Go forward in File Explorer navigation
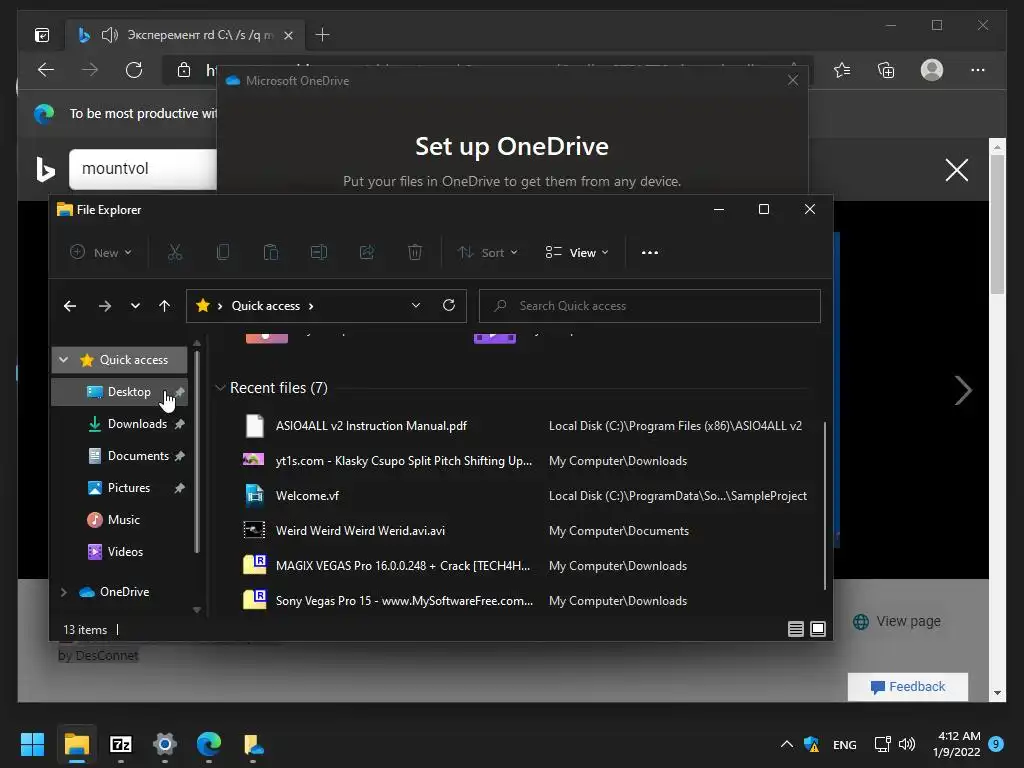 point(104,306)
